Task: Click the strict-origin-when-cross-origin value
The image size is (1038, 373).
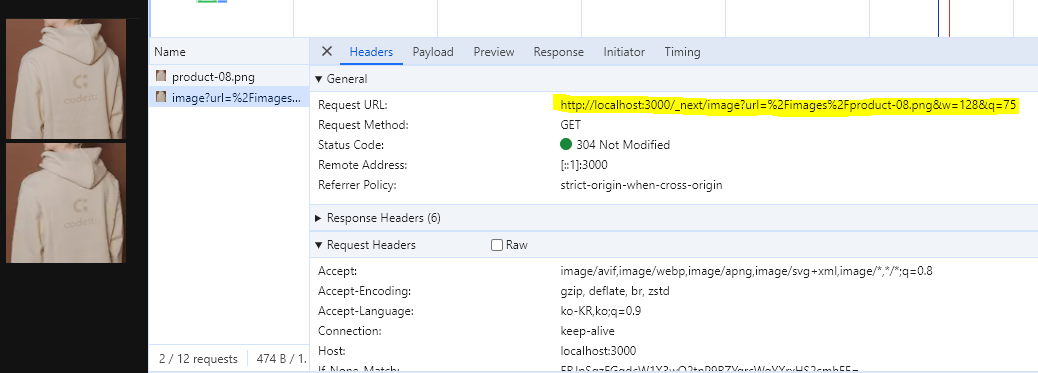Action: point(641,185)
